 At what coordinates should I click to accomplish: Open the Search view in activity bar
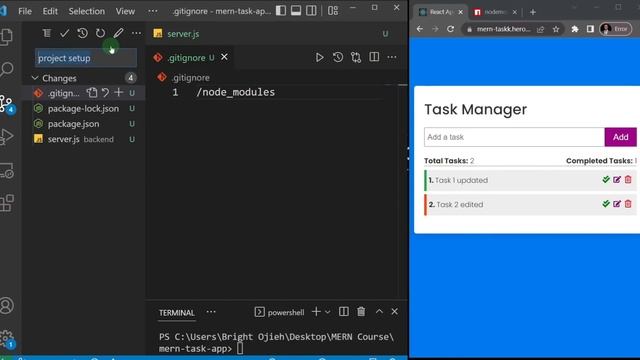[x=7, y=69]
